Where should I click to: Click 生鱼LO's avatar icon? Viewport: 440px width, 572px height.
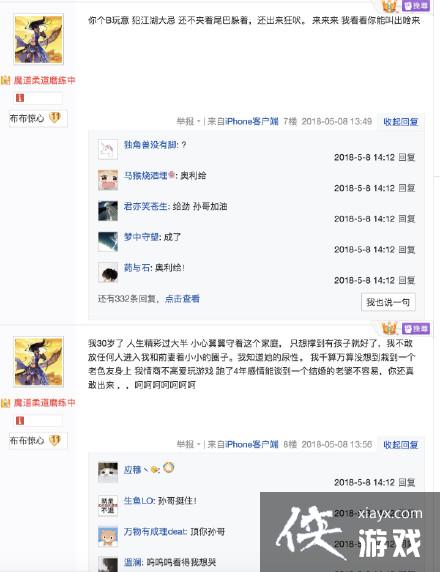click(108, 505)
